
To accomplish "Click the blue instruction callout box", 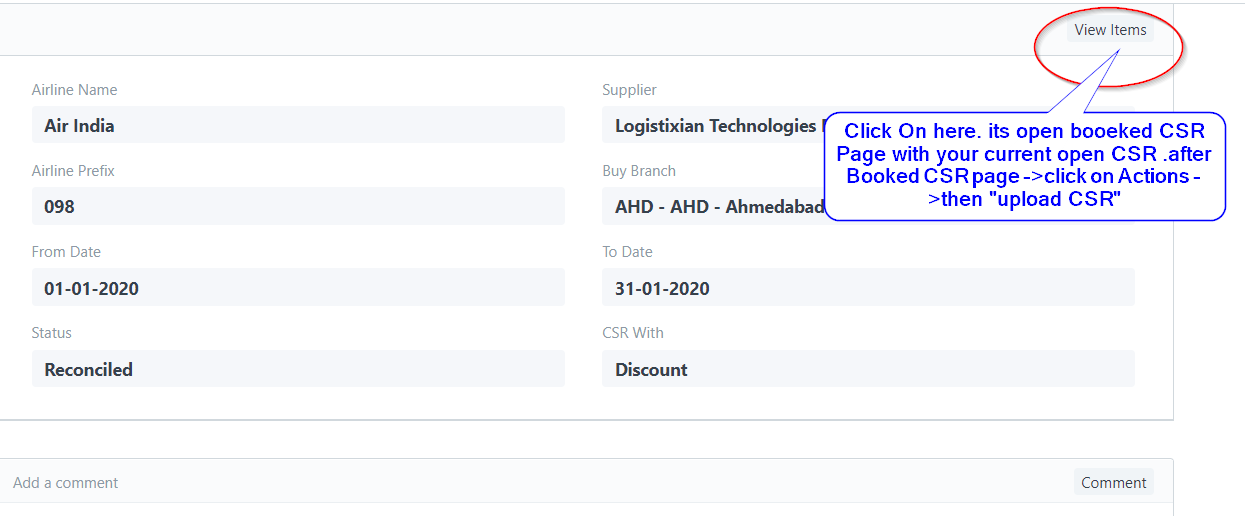I will [x=1025, y=166].
